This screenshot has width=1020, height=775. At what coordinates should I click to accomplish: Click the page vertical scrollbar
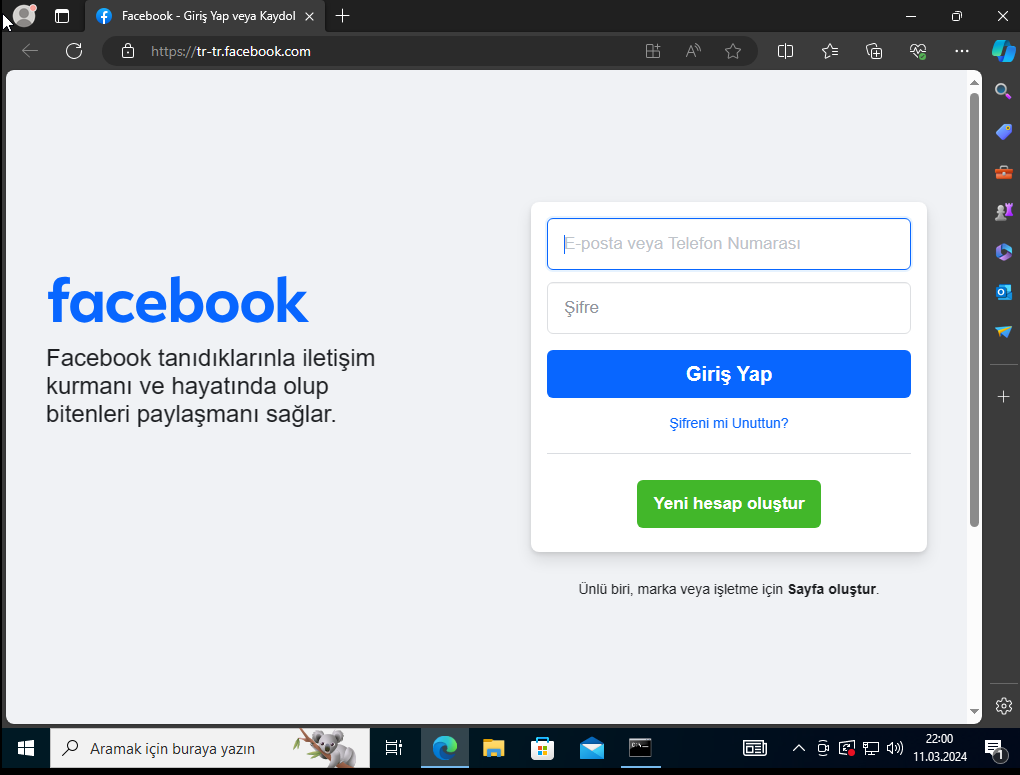[x=974, y=310]
